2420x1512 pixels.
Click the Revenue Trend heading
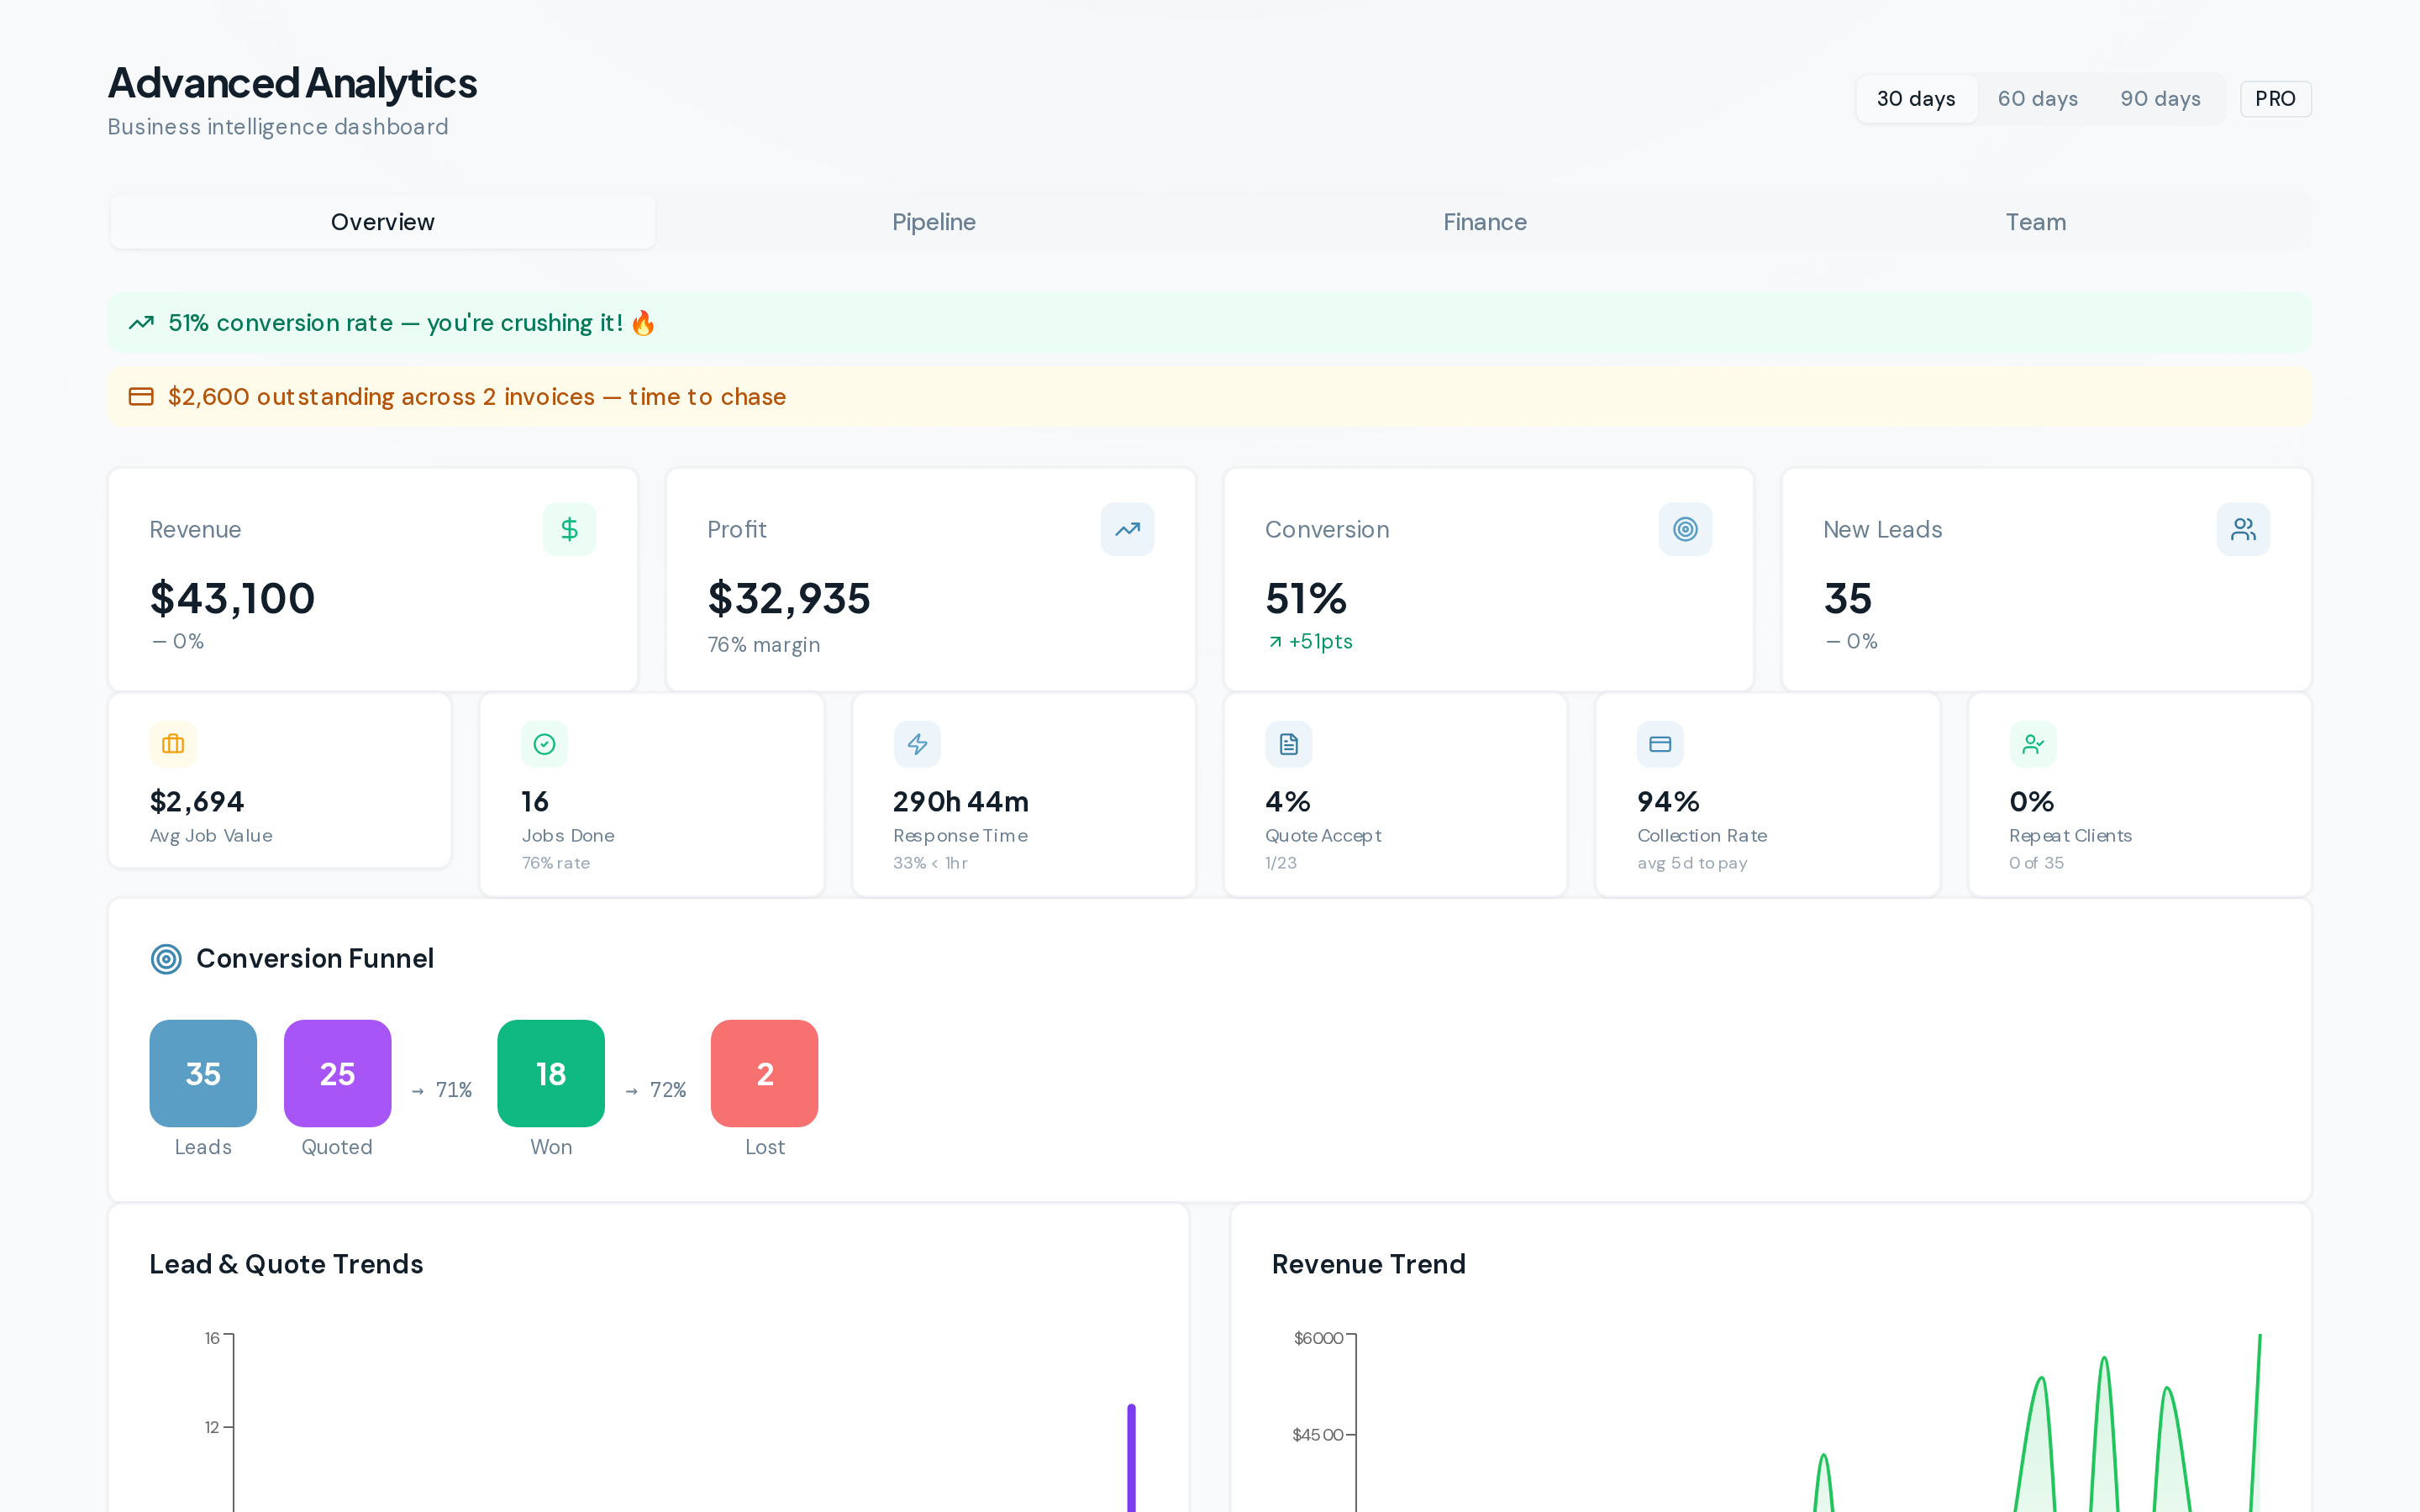pos(1369,1264)
